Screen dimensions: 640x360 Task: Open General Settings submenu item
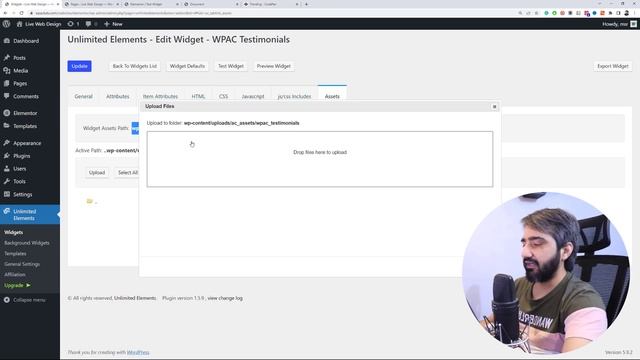click(22, 264)
